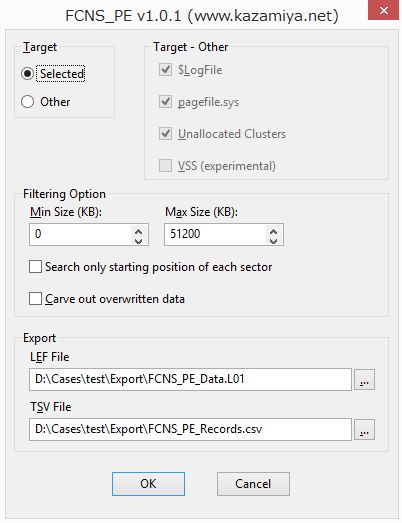
Task: Dismiss the dialog with Cancel
Action: 253,484
